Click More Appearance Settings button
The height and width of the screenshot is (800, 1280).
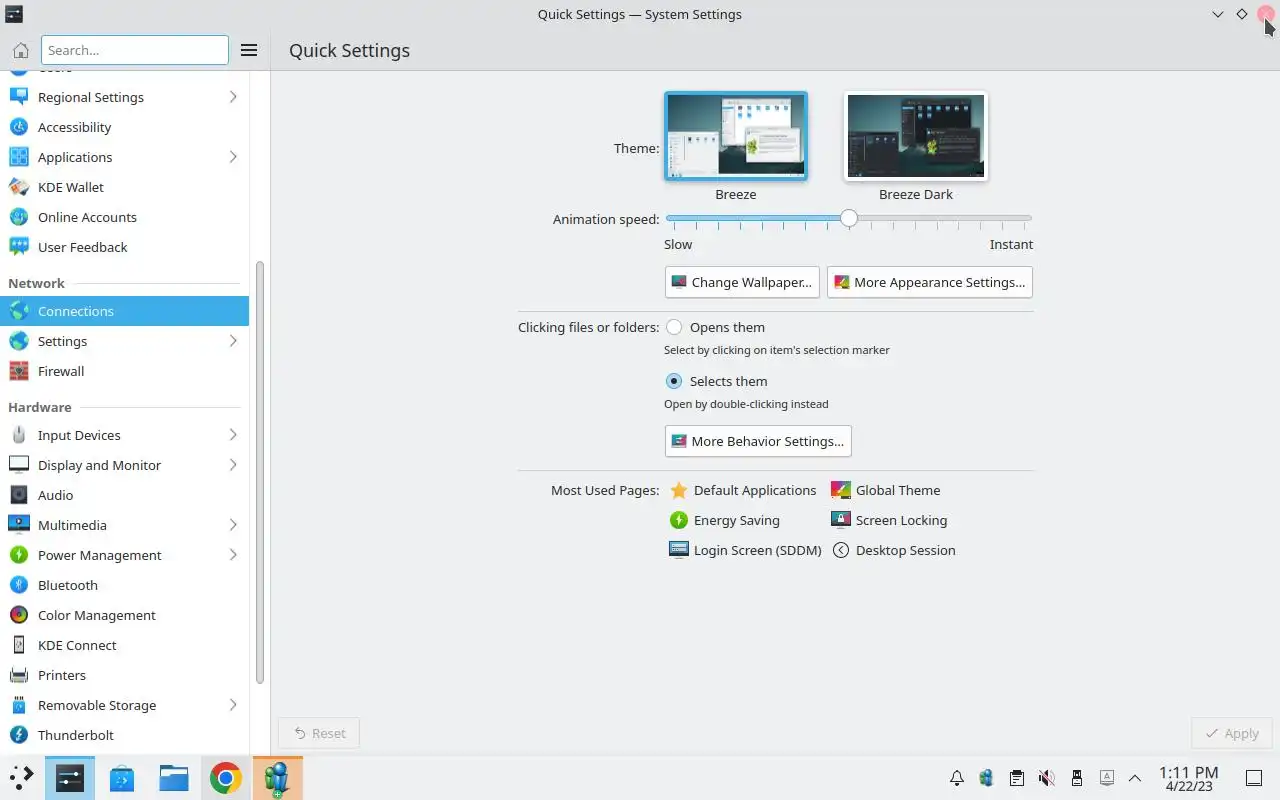coord(929,282)
